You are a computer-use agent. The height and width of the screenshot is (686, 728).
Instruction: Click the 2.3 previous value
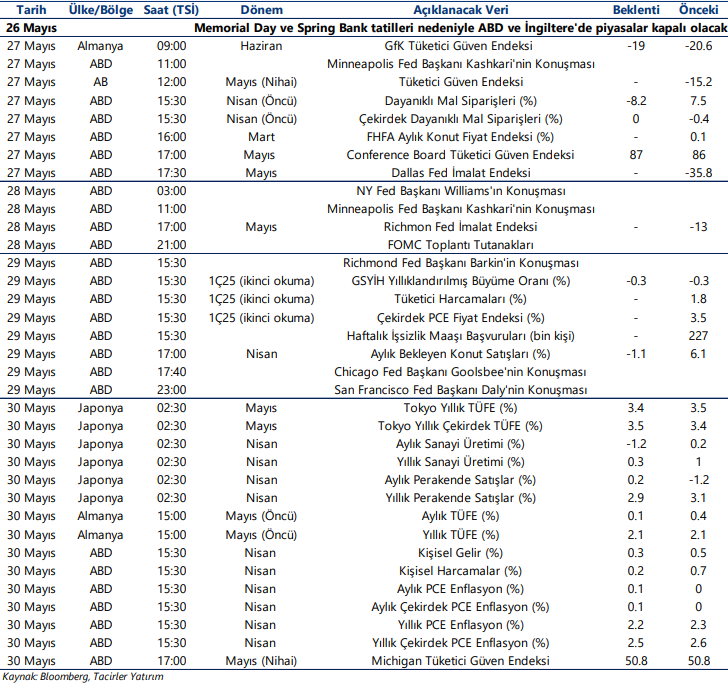(698, 625)
